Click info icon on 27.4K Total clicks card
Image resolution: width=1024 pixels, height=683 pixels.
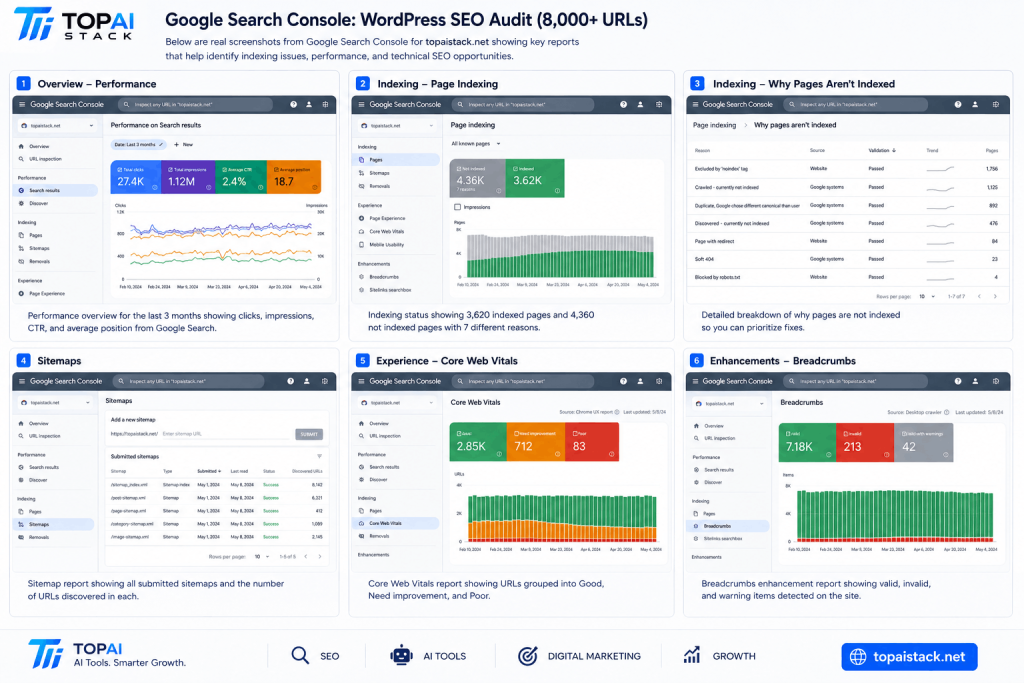click(155, 187)
